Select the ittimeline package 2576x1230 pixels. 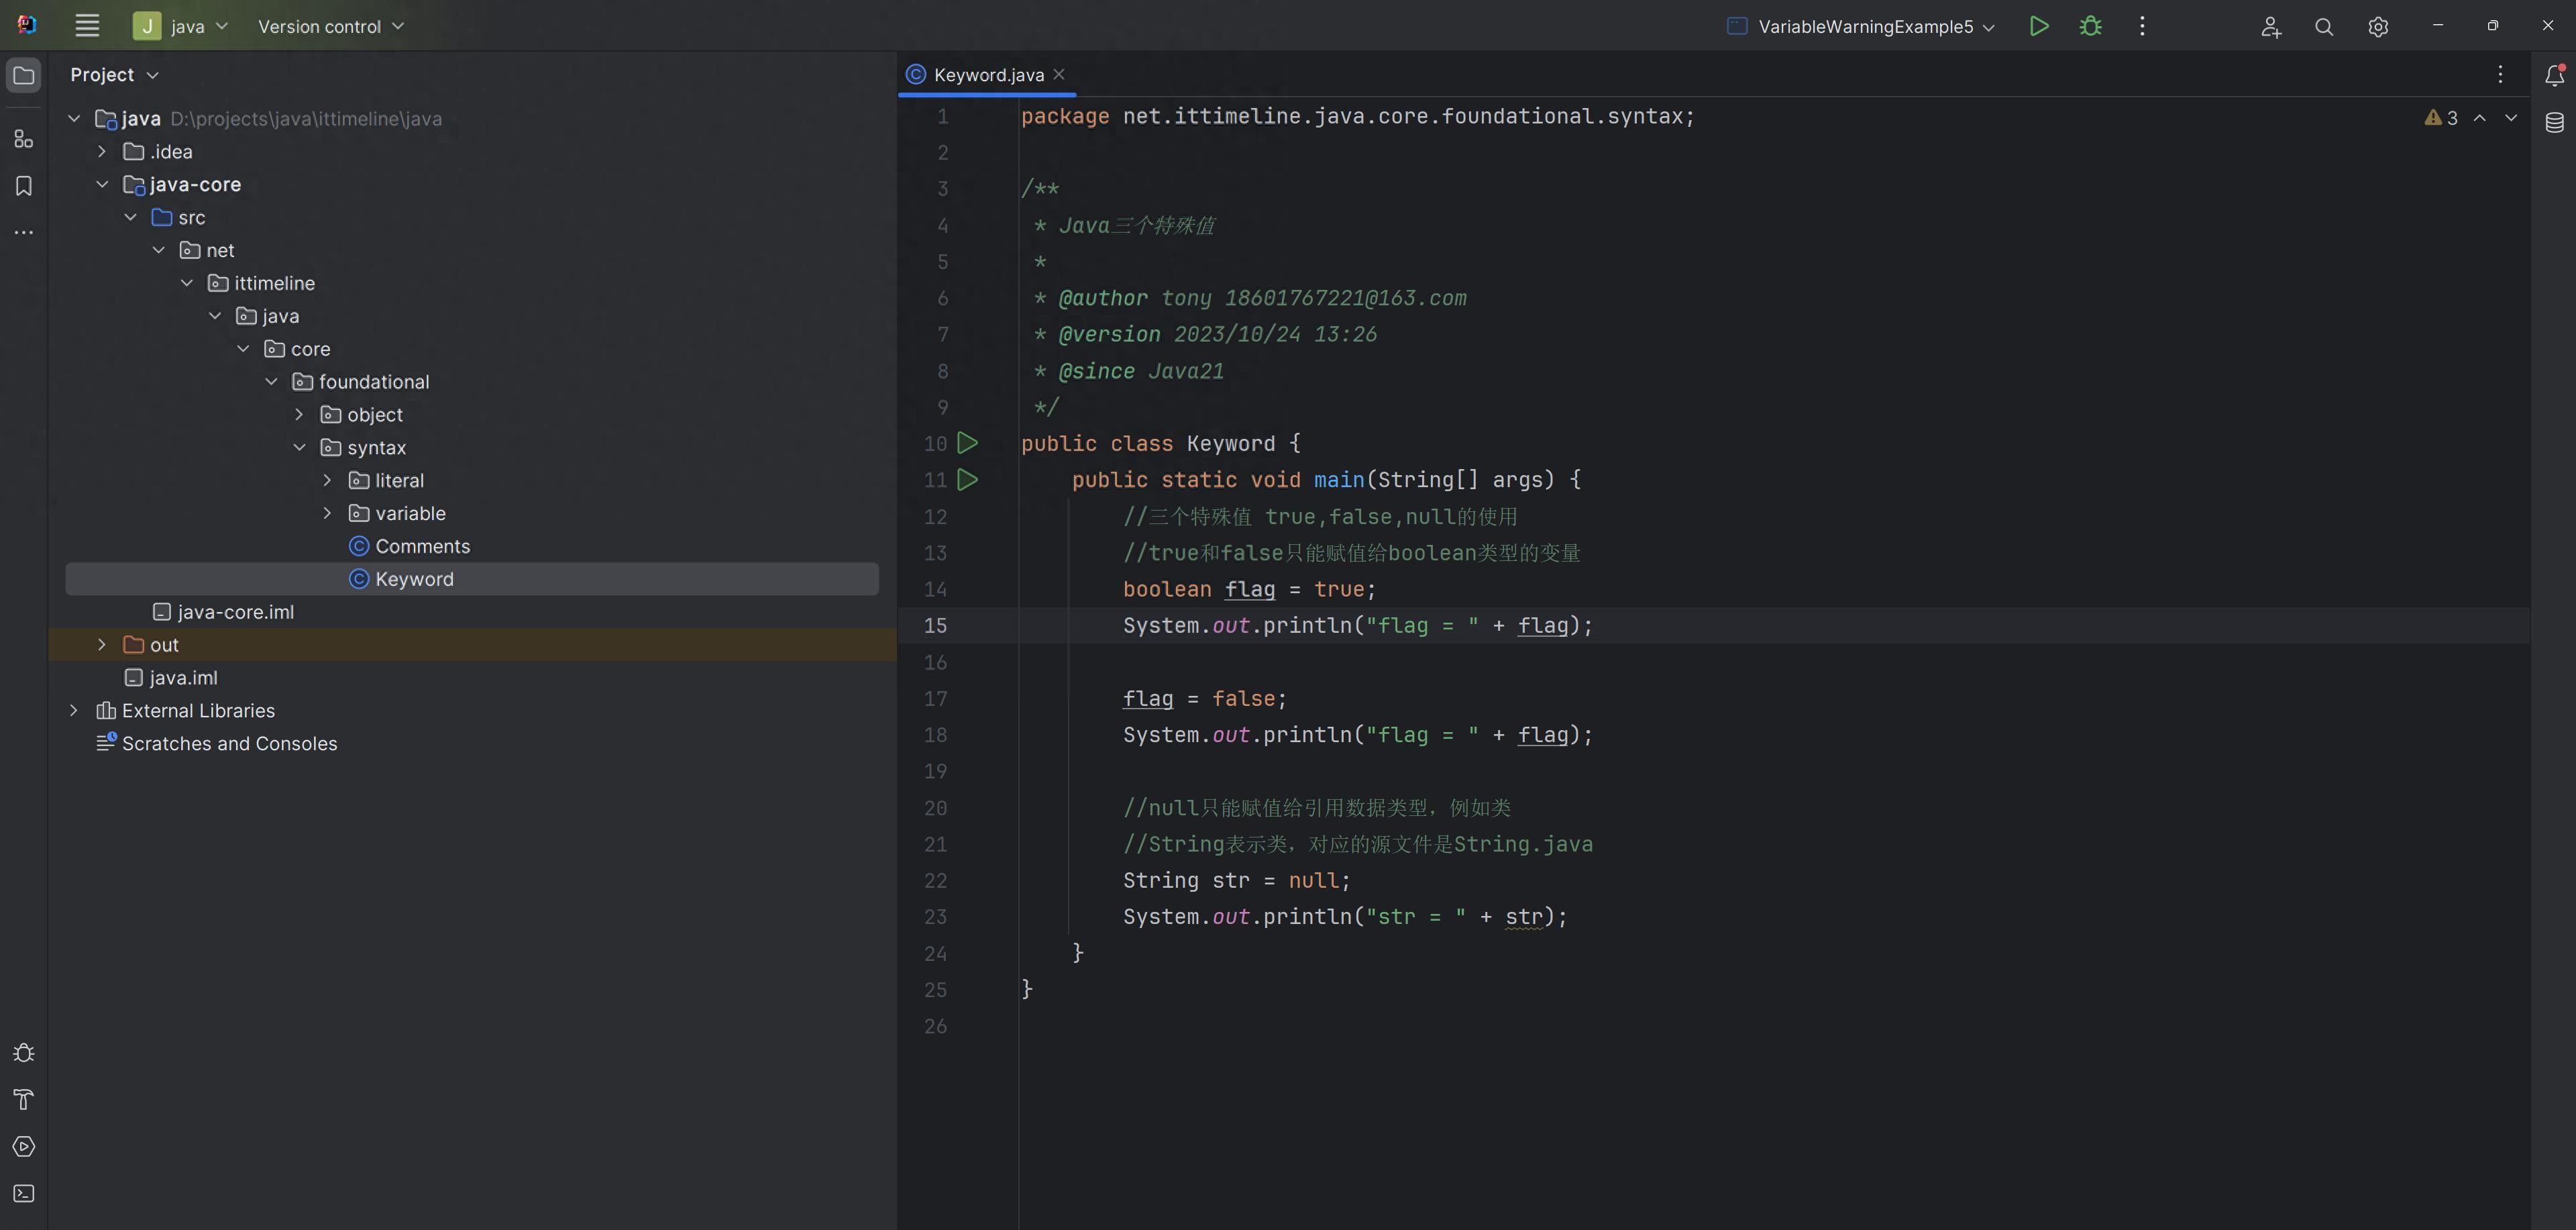pyautogui.click(x=261, y=283)
